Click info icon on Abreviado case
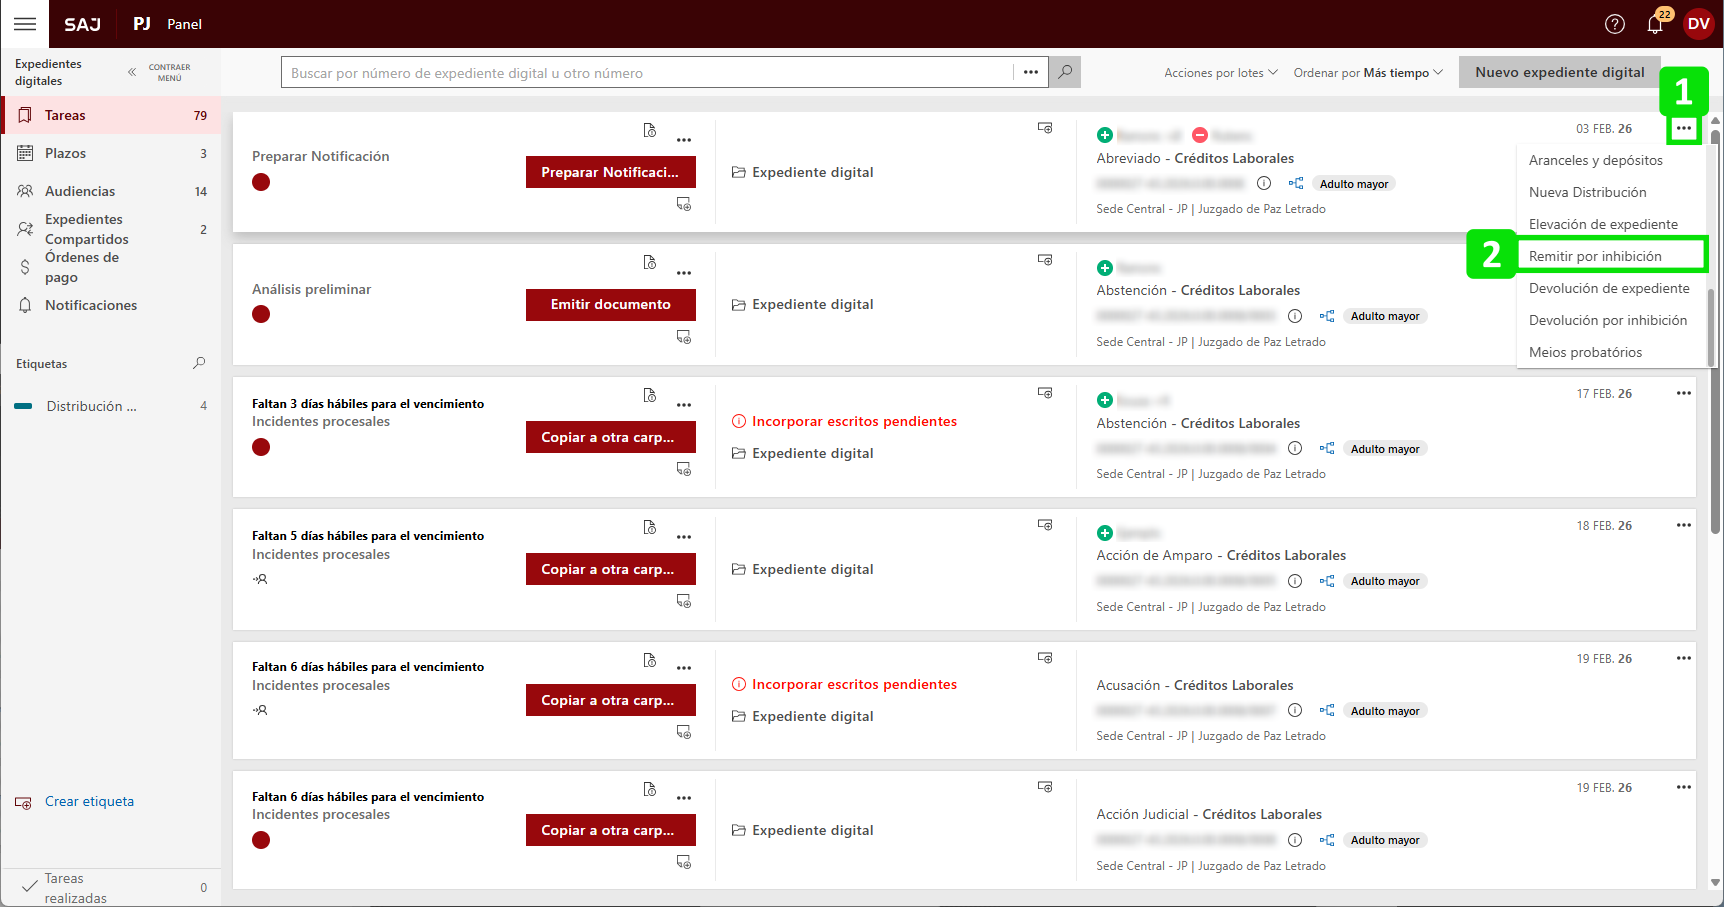The height and width of the screenshot is (907, 1724). pos(1264,183)
